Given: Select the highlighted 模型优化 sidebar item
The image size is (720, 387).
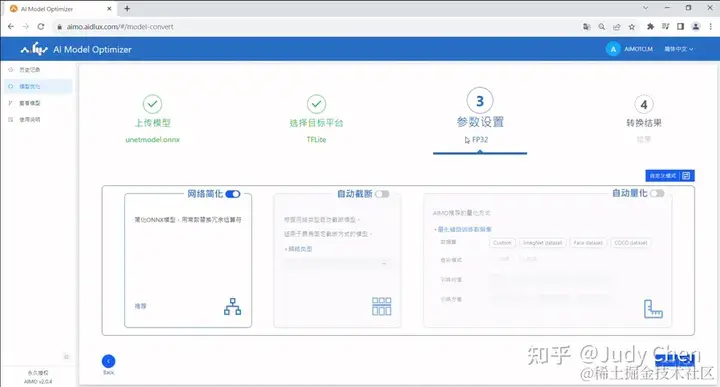Looking at the screenshot, I should pos(37,86).
